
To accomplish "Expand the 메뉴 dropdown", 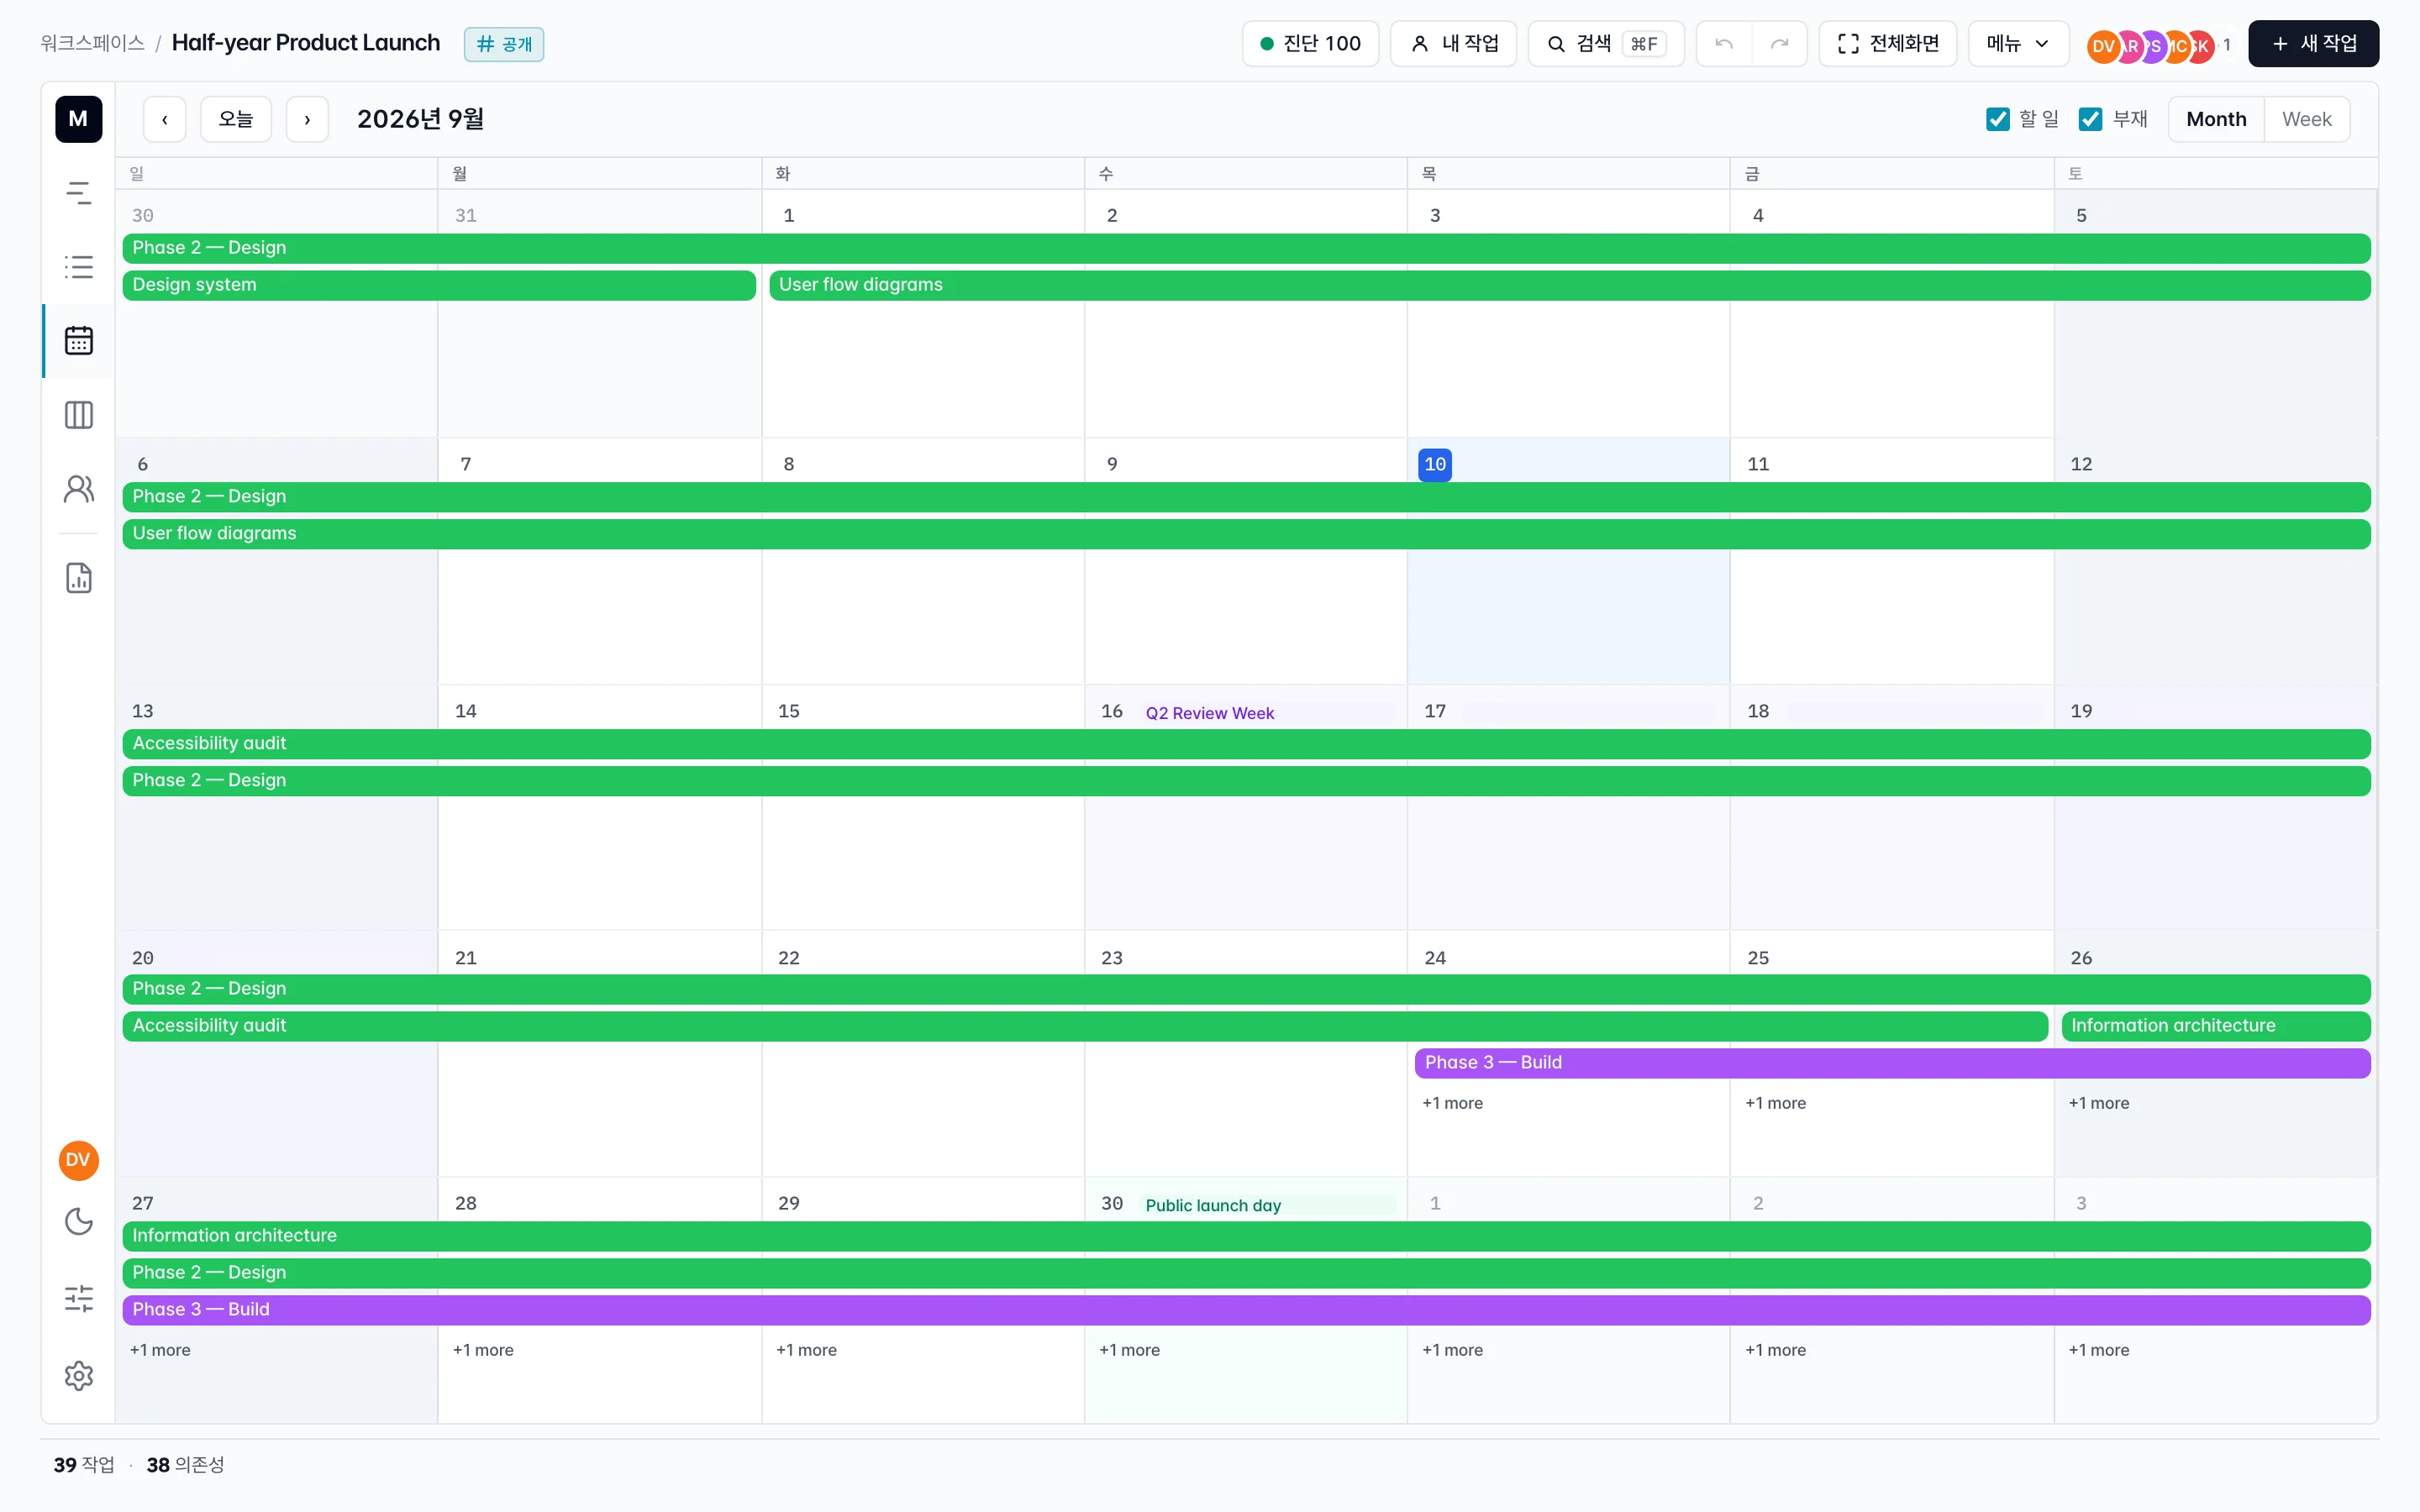I will pyautogui.click(x=2018, y=44).
